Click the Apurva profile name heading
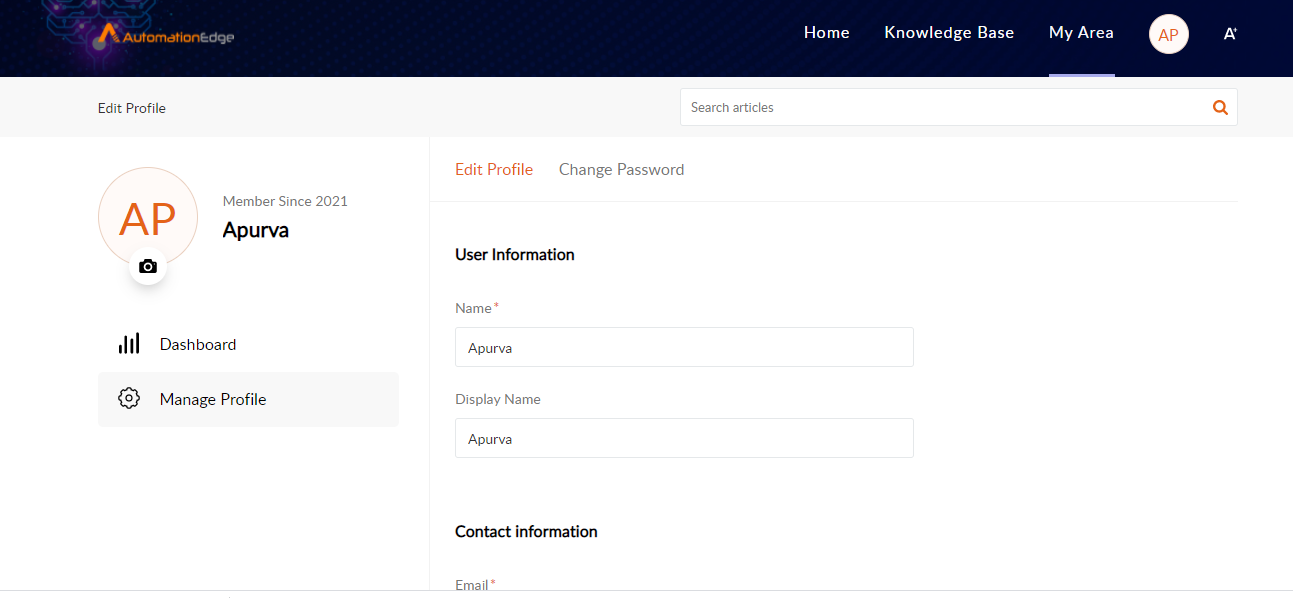Screen dimensions: 1293x598 coord(256,230)
